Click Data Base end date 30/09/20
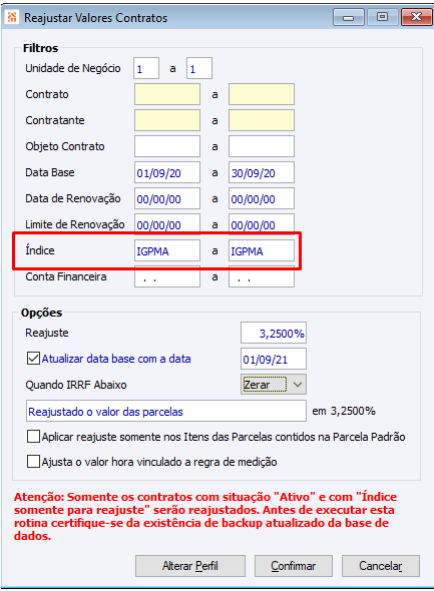The height and width of the screenshot is (591, 434). point(261,173)
